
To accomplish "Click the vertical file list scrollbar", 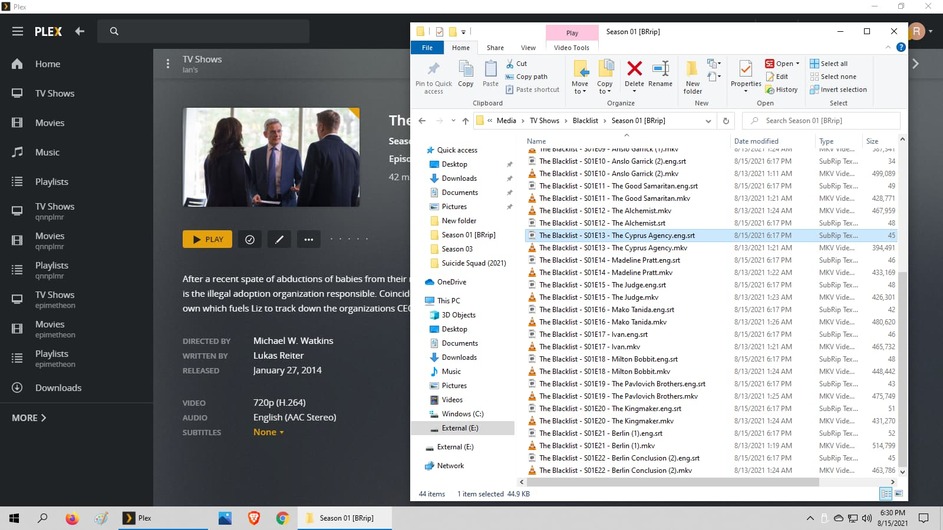I will [902, 370].
